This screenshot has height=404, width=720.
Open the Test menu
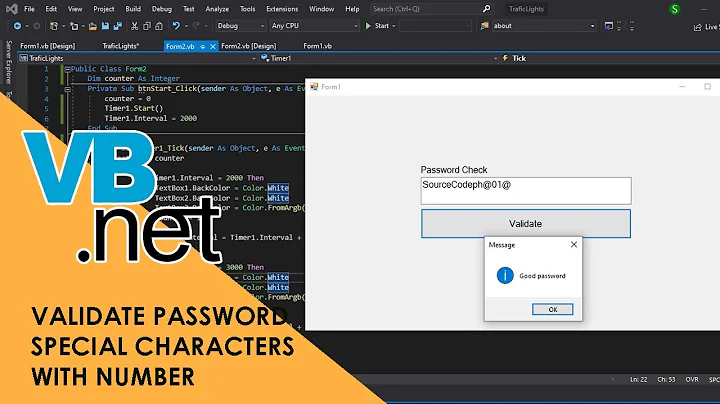click(189, 9)
